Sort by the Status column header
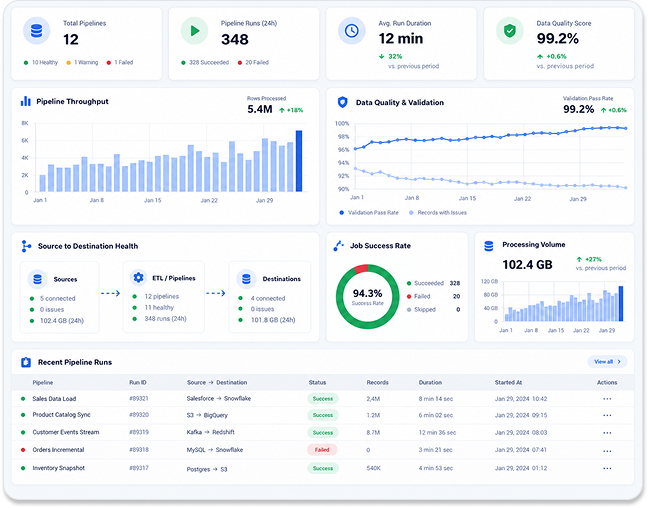 point(317,383)
